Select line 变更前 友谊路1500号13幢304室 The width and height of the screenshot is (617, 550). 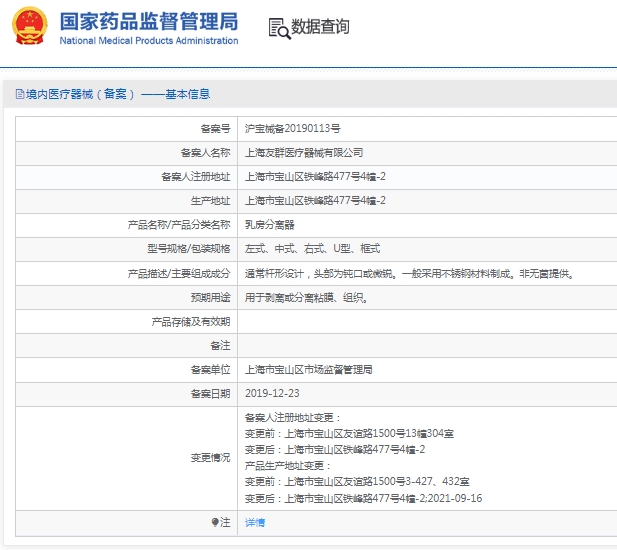(x=349, y=434)
